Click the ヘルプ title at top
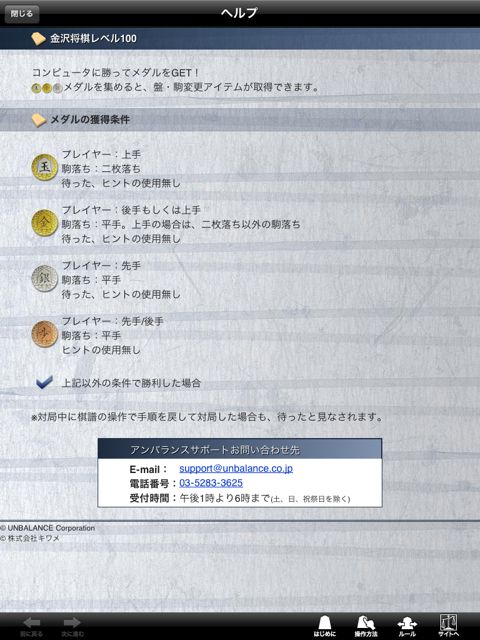 (239, 13)
